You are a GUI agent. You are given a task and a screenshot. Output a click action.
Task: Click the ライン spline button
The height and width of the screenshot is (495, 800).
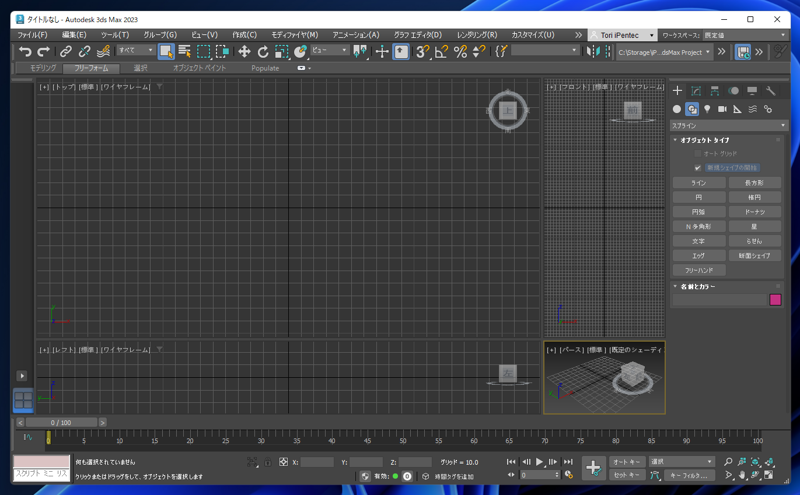coord(698,183)
